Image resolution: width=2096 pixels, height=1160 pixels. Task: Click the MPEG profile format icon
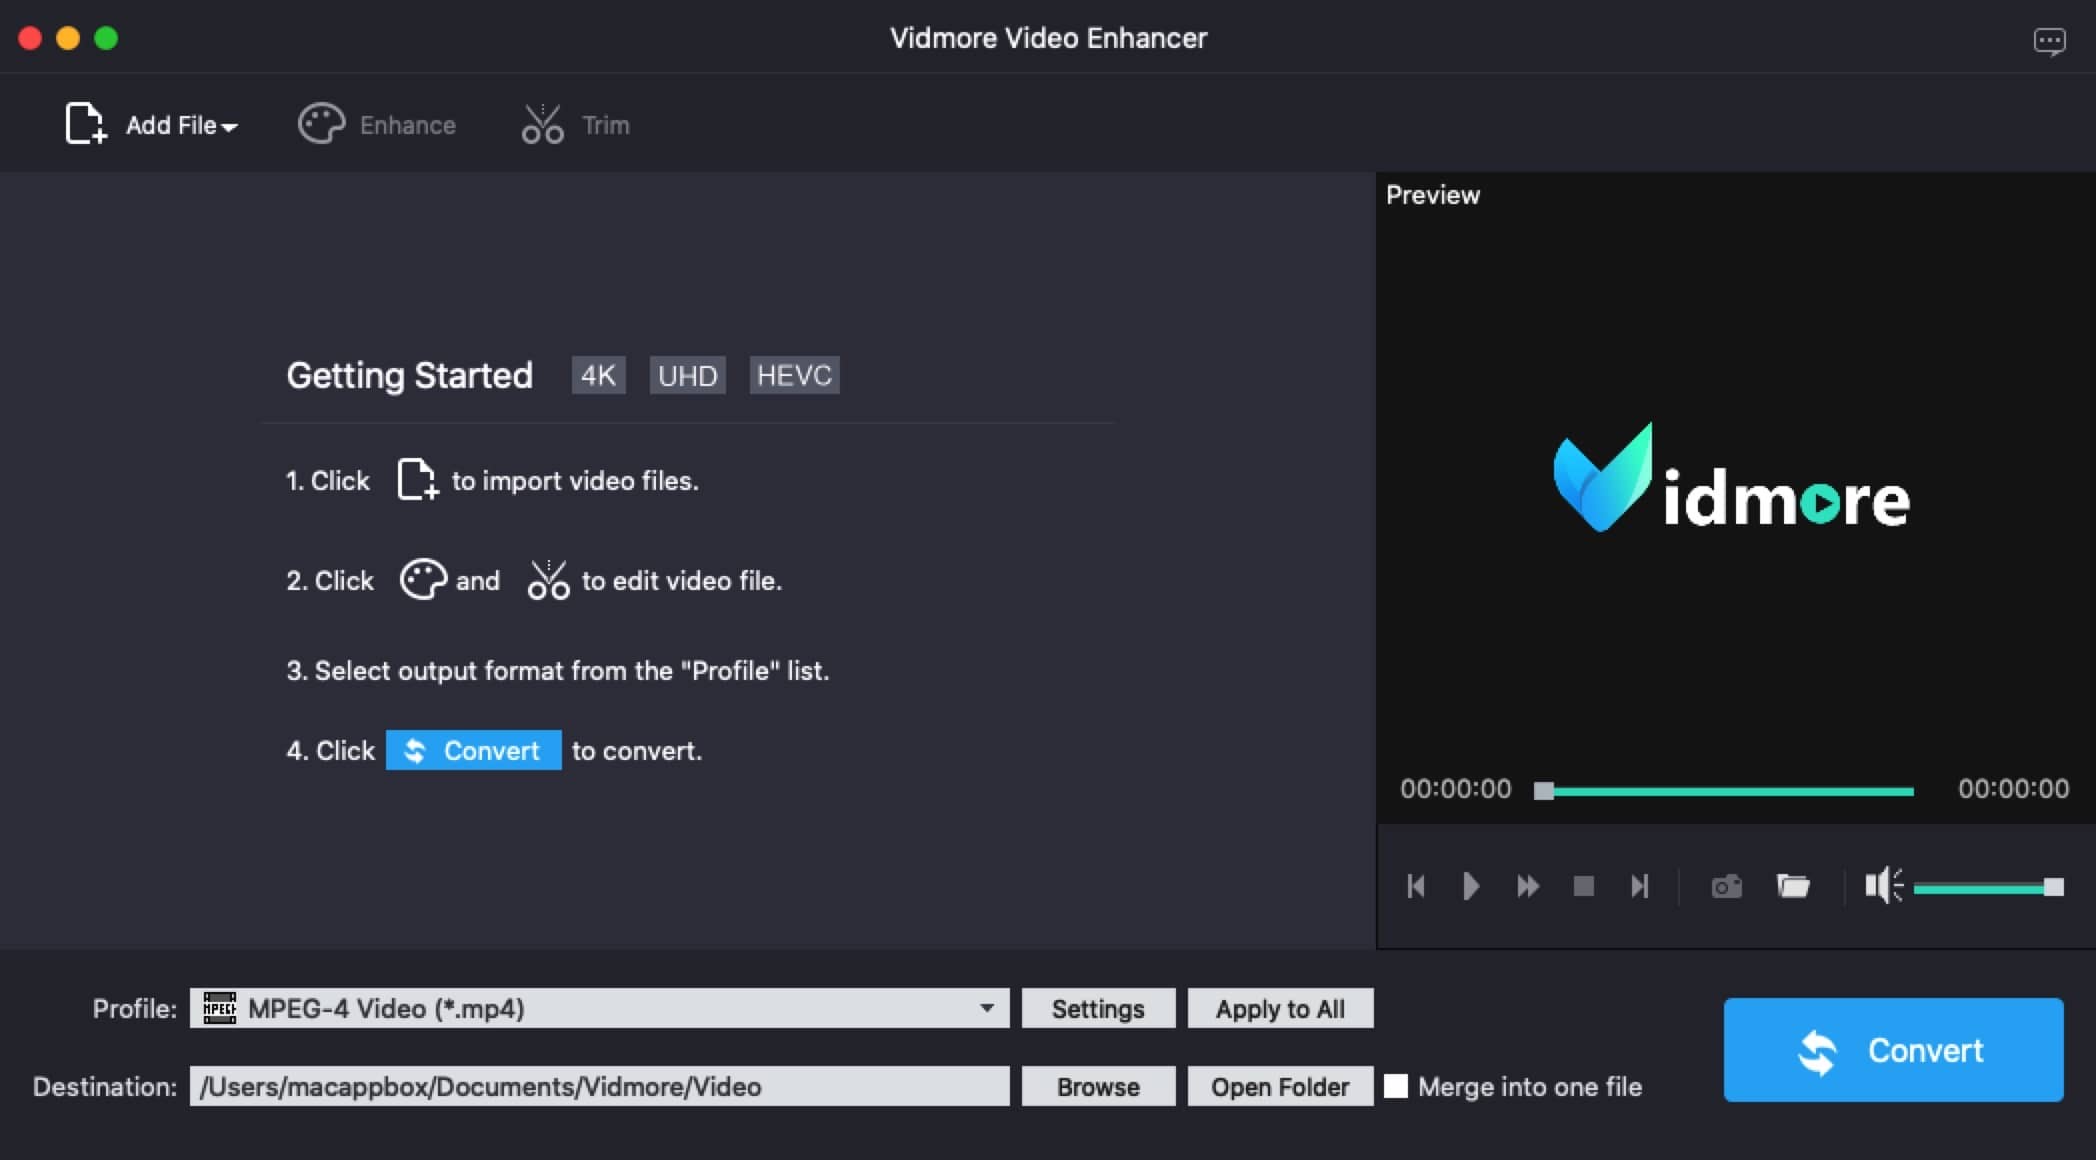[x=219, y=1008]
